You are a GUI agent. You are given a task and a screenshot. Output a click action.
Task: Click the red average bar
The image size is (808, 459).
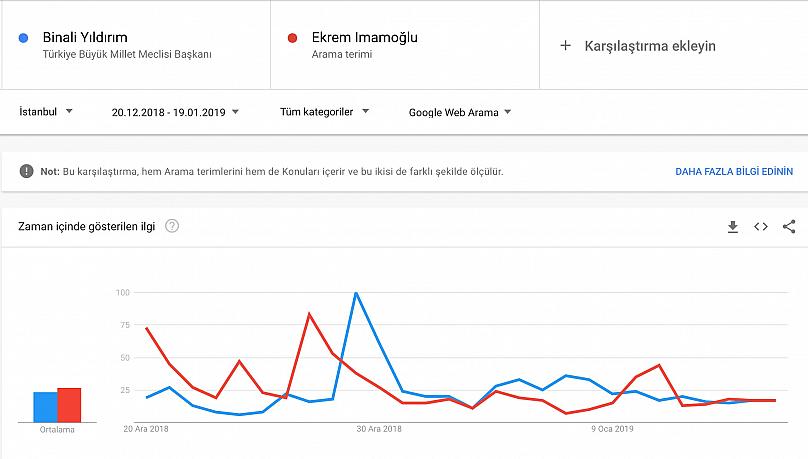click(x=69, y=405)
